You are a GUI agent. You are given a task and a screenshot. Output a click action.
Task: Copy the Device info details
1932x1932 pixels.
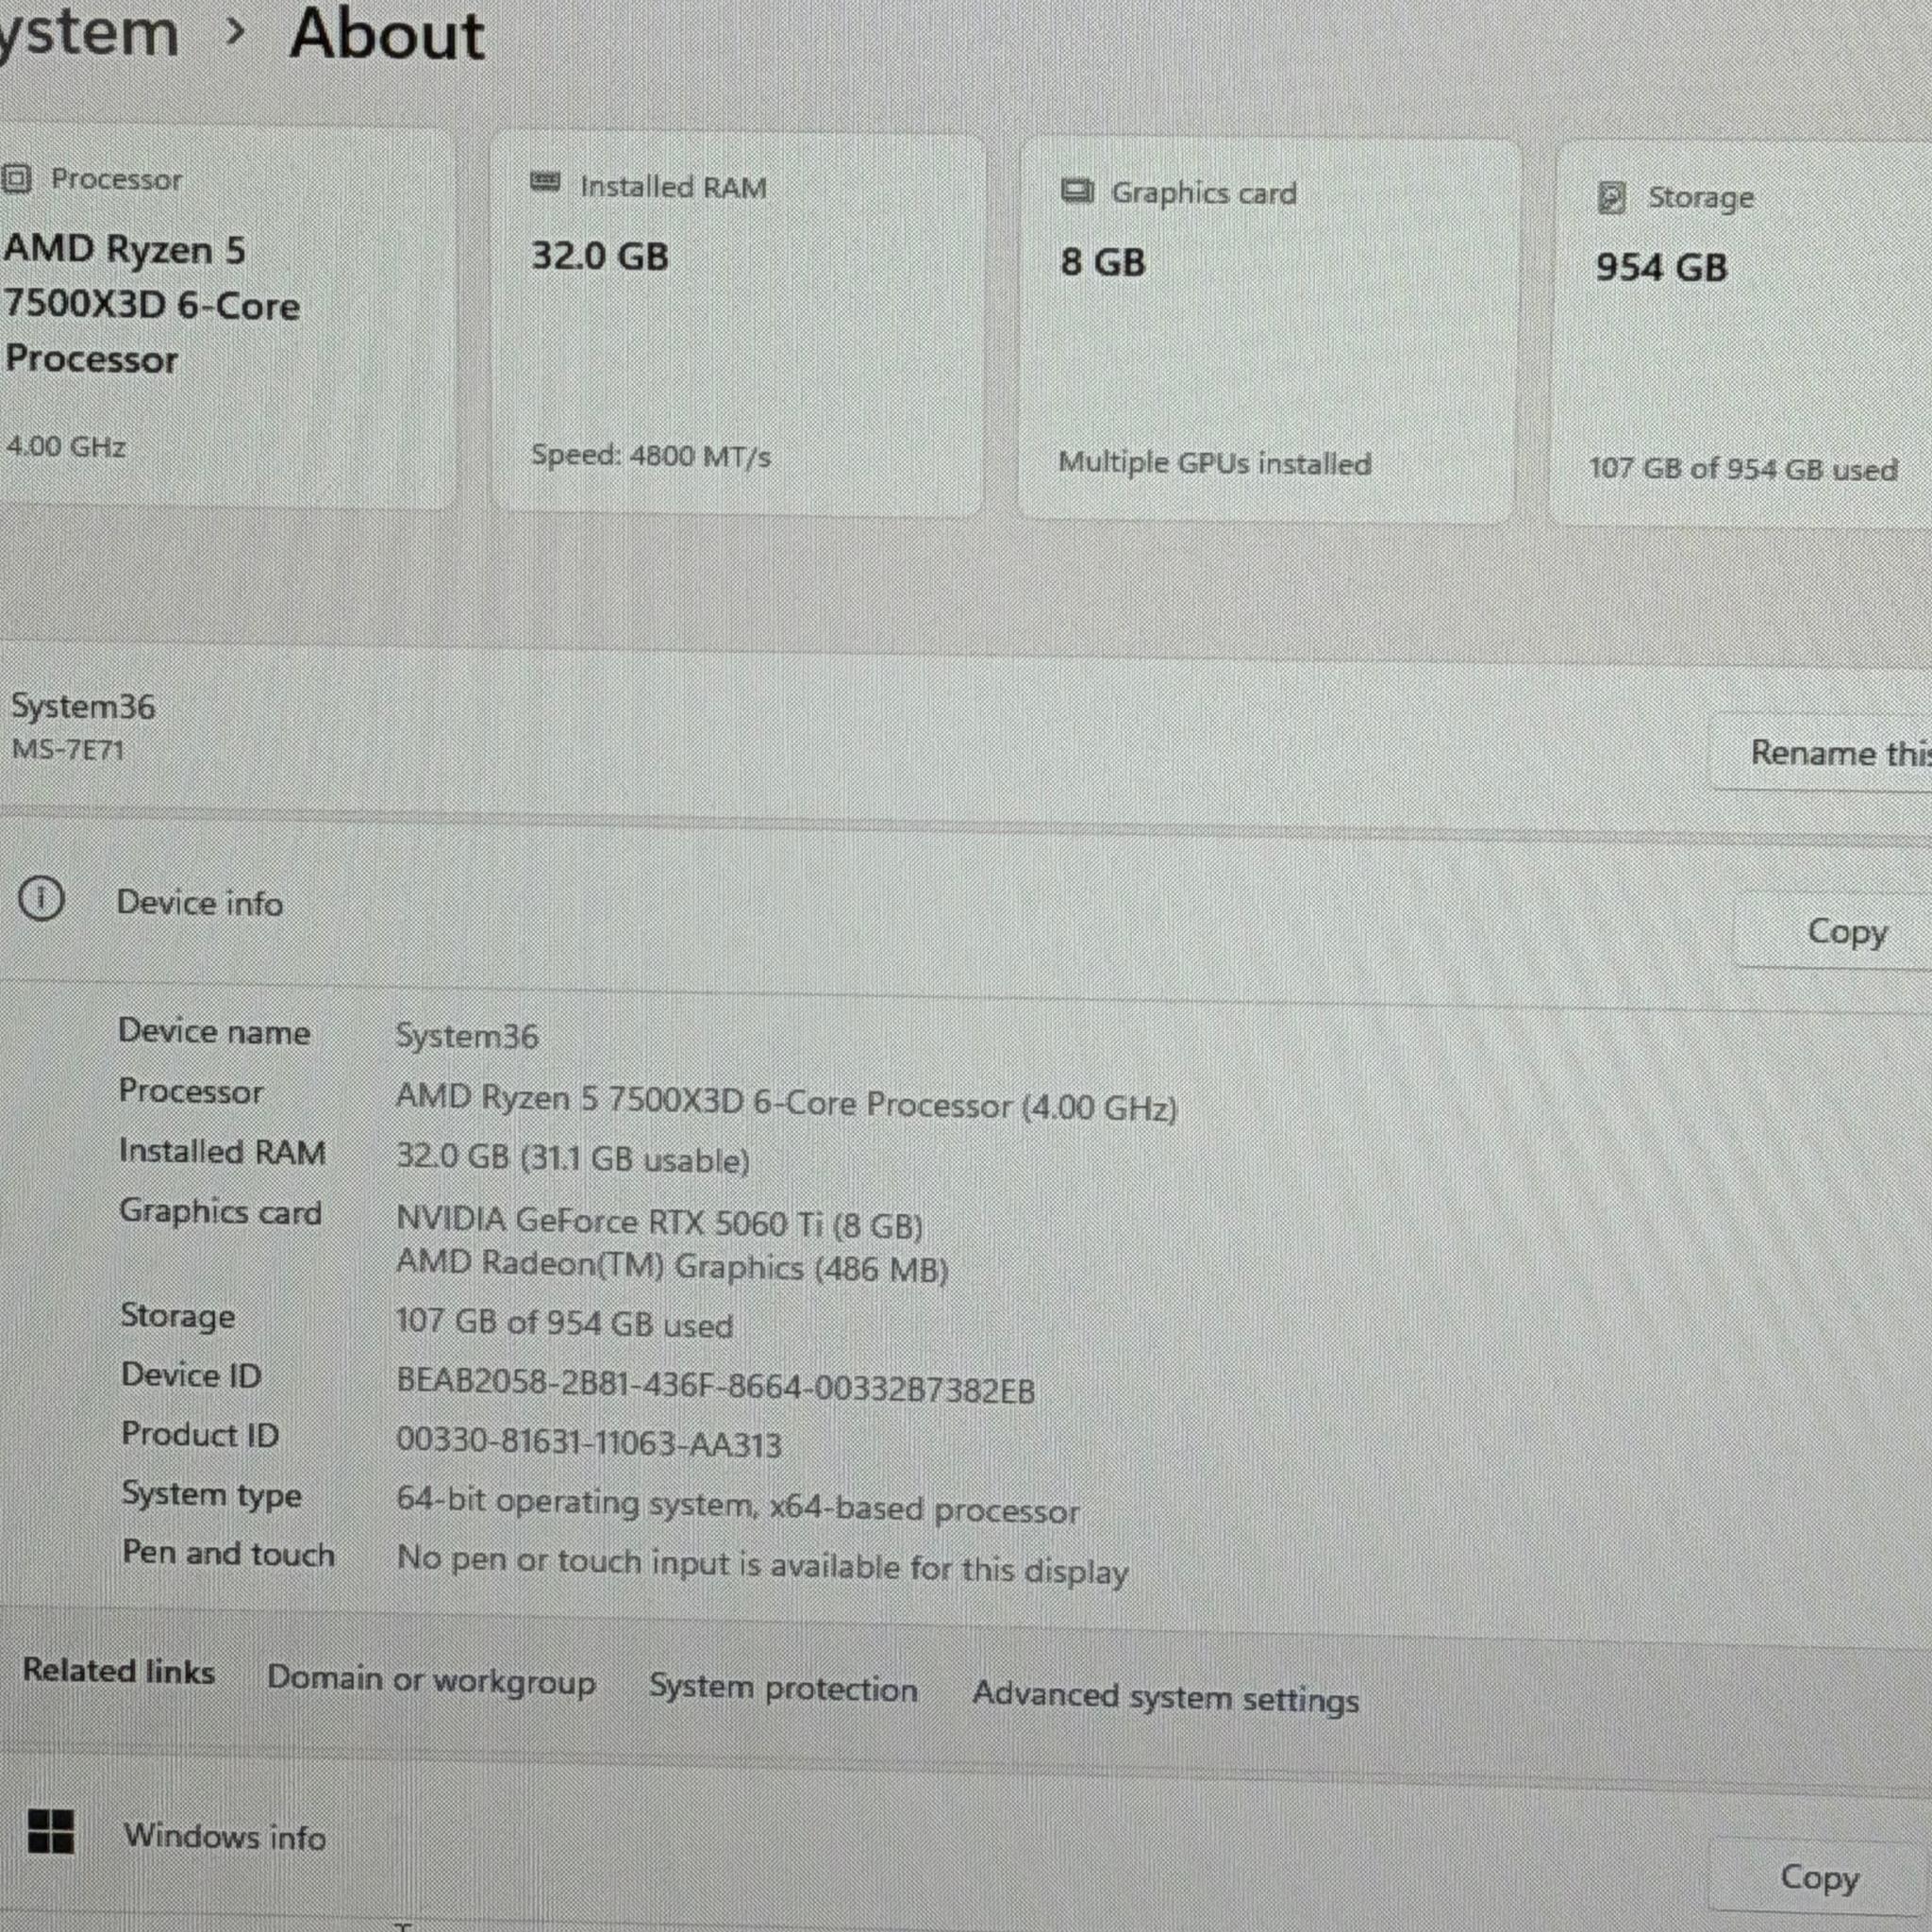[x=1834, y=931]
